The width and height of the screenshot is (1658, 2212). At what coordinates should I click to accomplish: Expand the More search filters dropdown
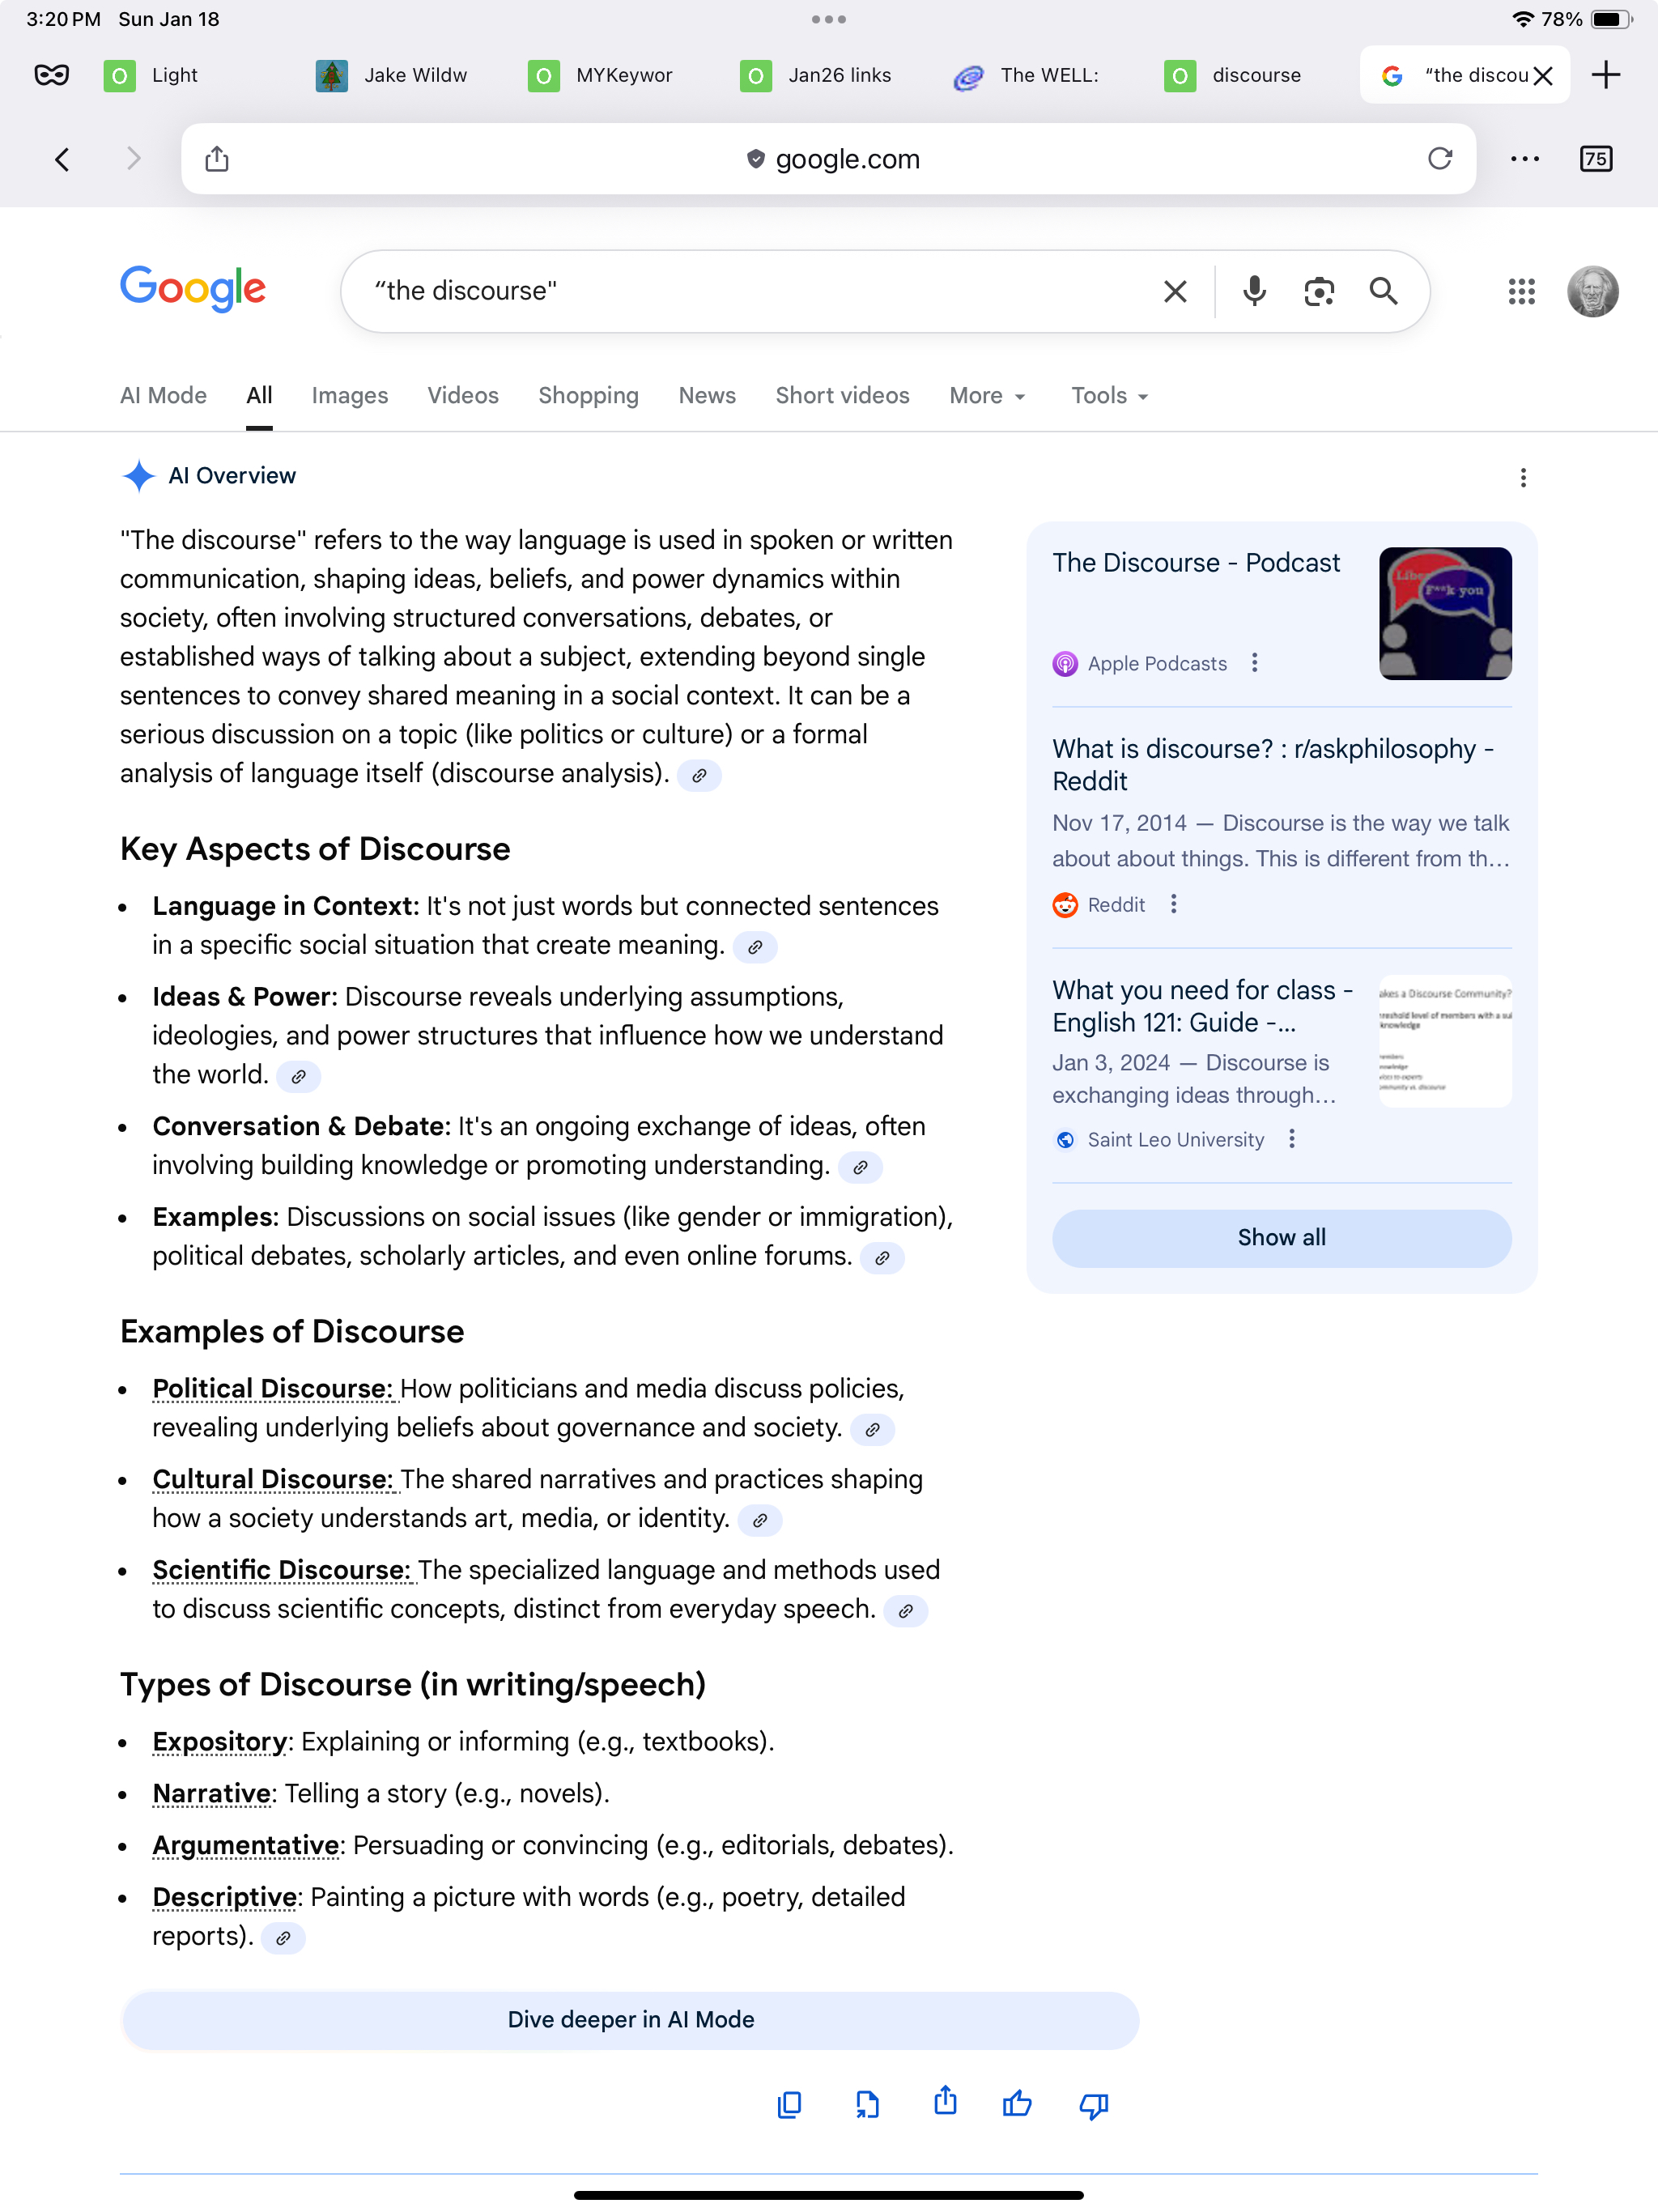[x=987, y=396]
